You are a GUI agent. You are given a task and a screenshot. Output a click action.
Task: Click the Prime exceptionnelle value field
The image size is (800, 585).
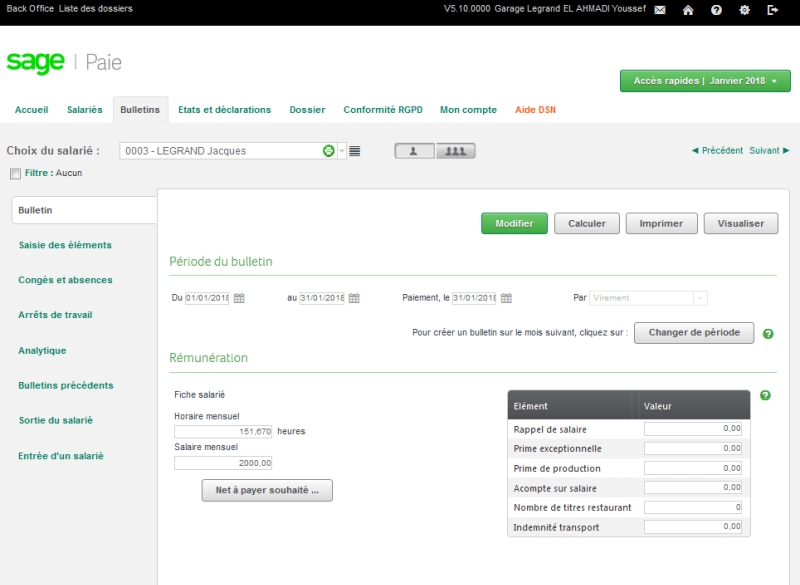693,448
